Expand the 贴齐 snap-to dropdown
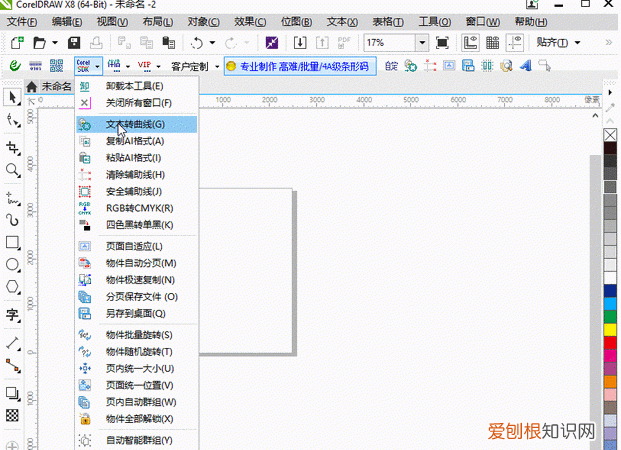The height and width of the screenshot is (450, 621). click(577, 42)
